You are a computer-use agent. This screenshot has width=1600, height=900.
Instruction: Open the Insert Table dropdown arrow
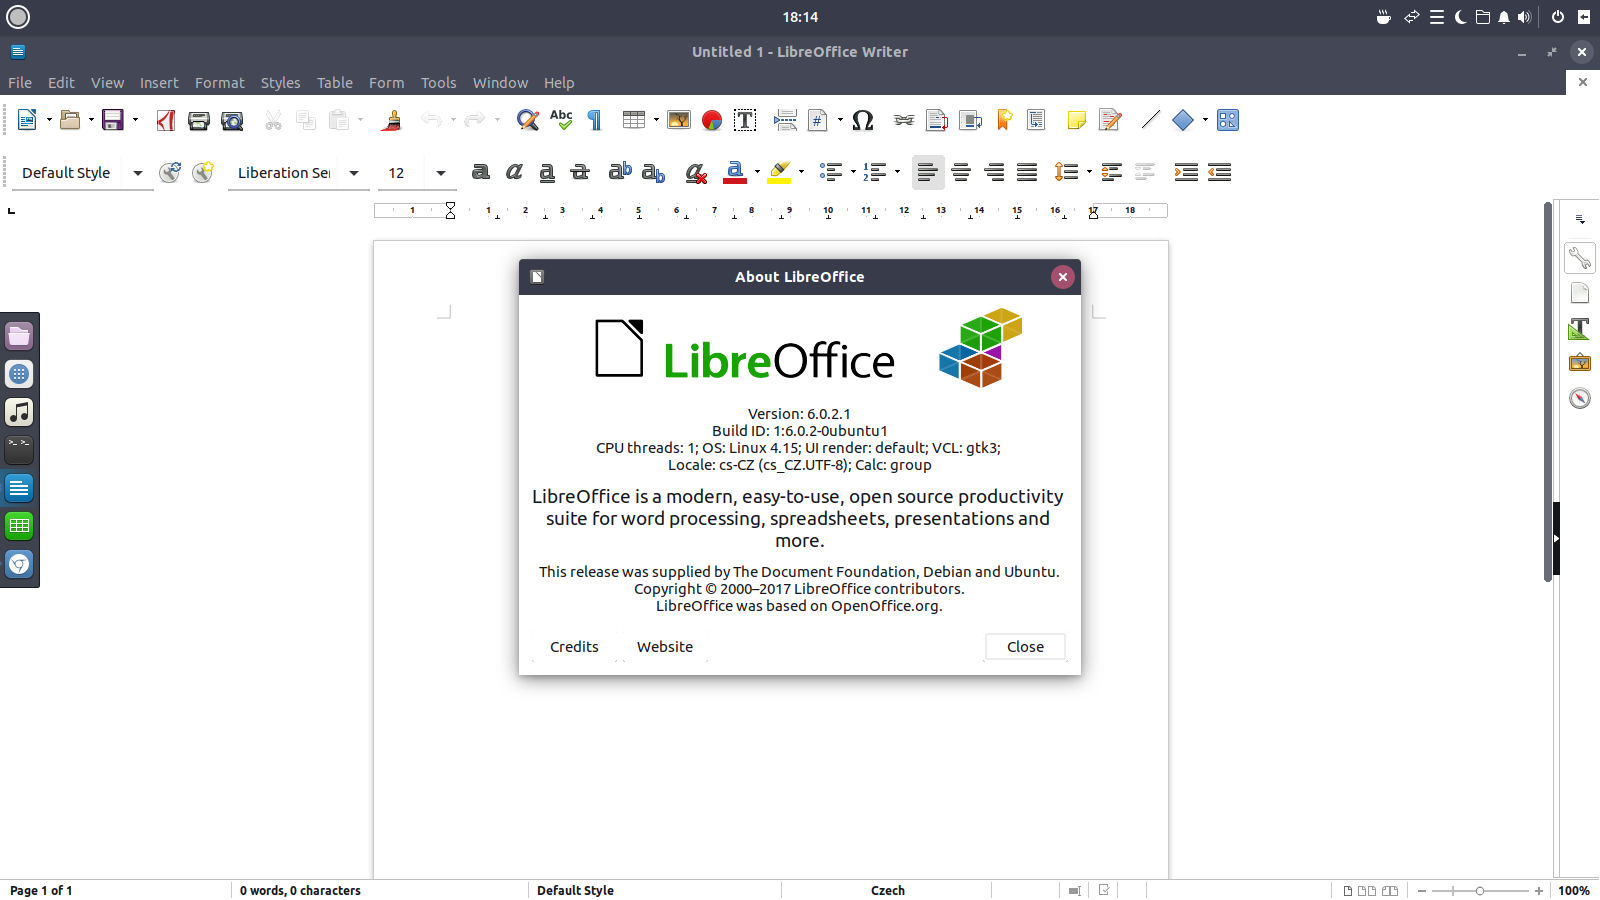pos(656,120)
